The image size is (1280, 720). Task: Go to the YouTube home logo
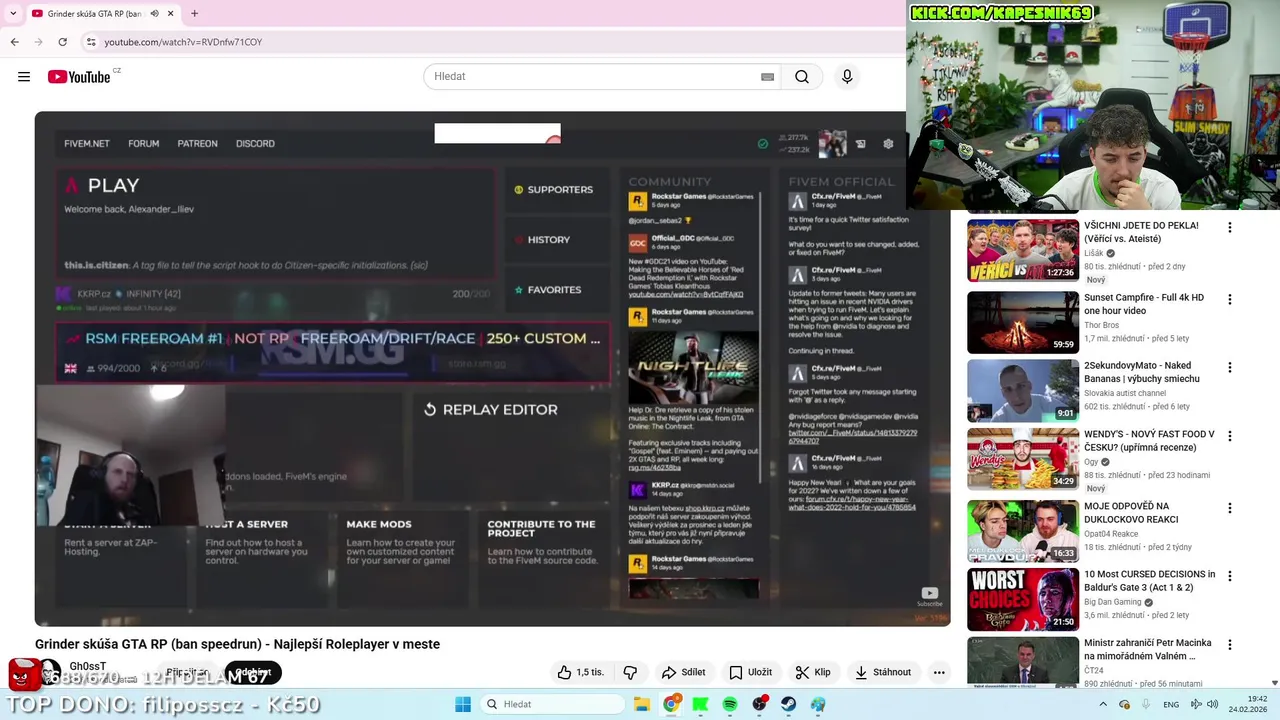click(79, 77)
